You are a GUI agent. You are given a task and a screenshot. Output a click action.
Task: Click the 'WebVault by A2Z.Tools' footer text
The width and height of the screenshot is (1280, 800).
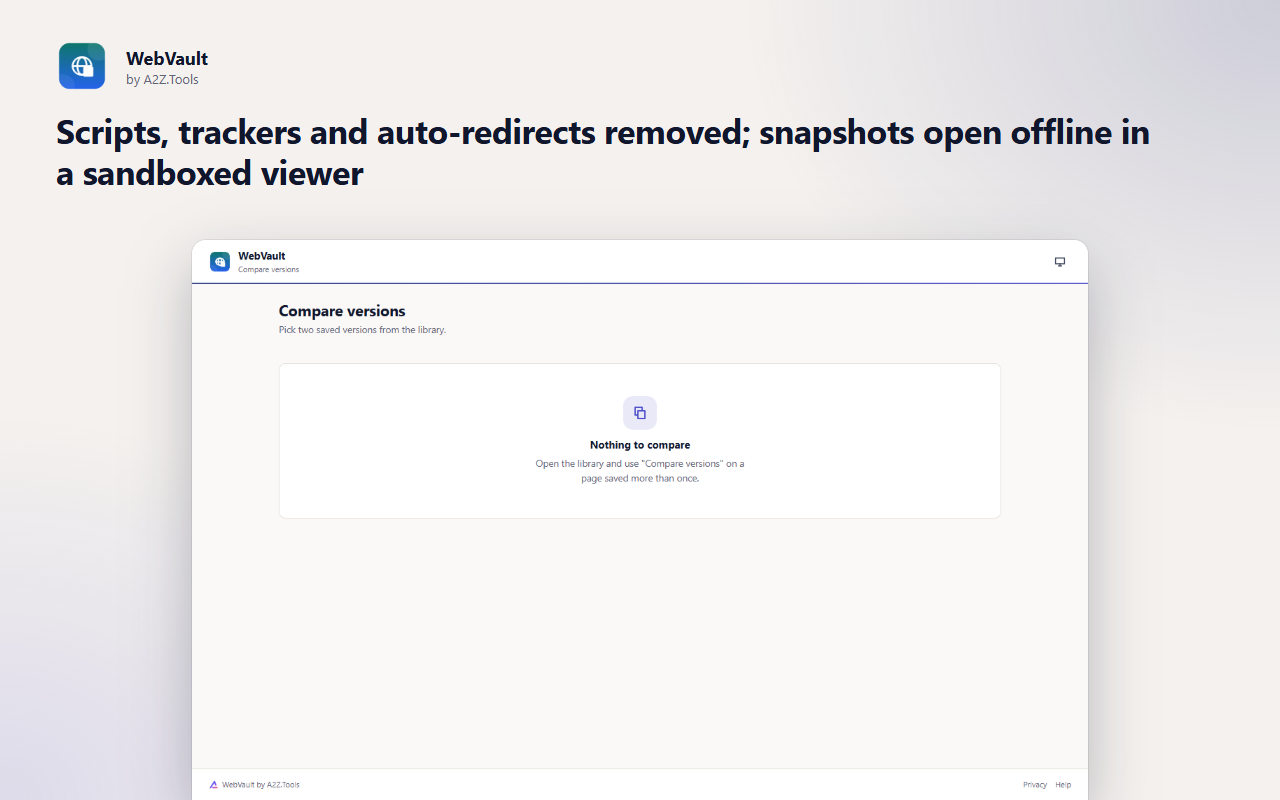261,785
